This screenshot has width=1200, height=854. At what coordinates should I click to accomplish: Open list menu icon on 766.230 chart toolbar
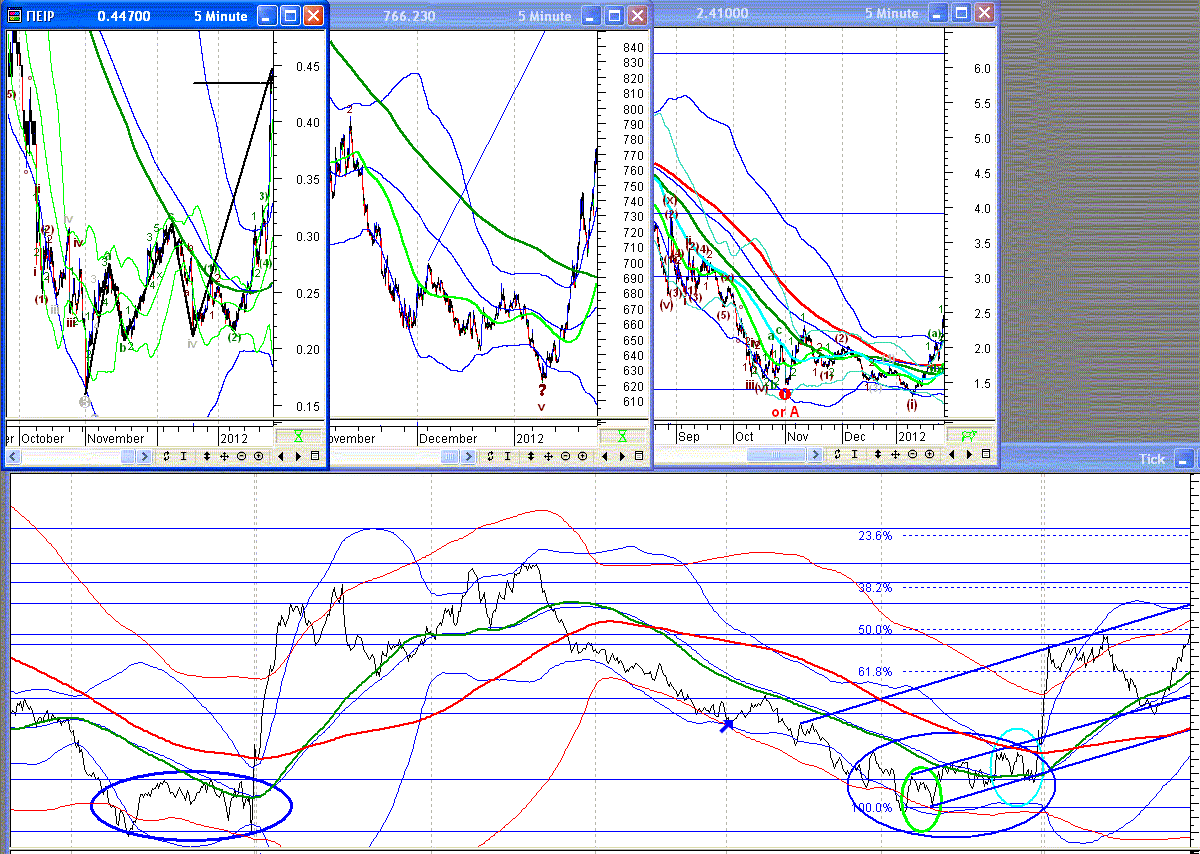tap(639, 457)
